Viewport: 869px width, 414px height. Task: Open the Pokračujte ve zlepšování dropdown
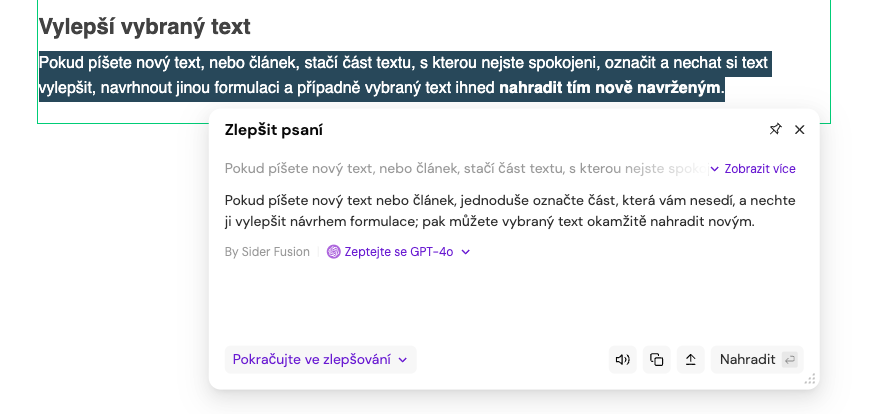click(x=320, y=360)
